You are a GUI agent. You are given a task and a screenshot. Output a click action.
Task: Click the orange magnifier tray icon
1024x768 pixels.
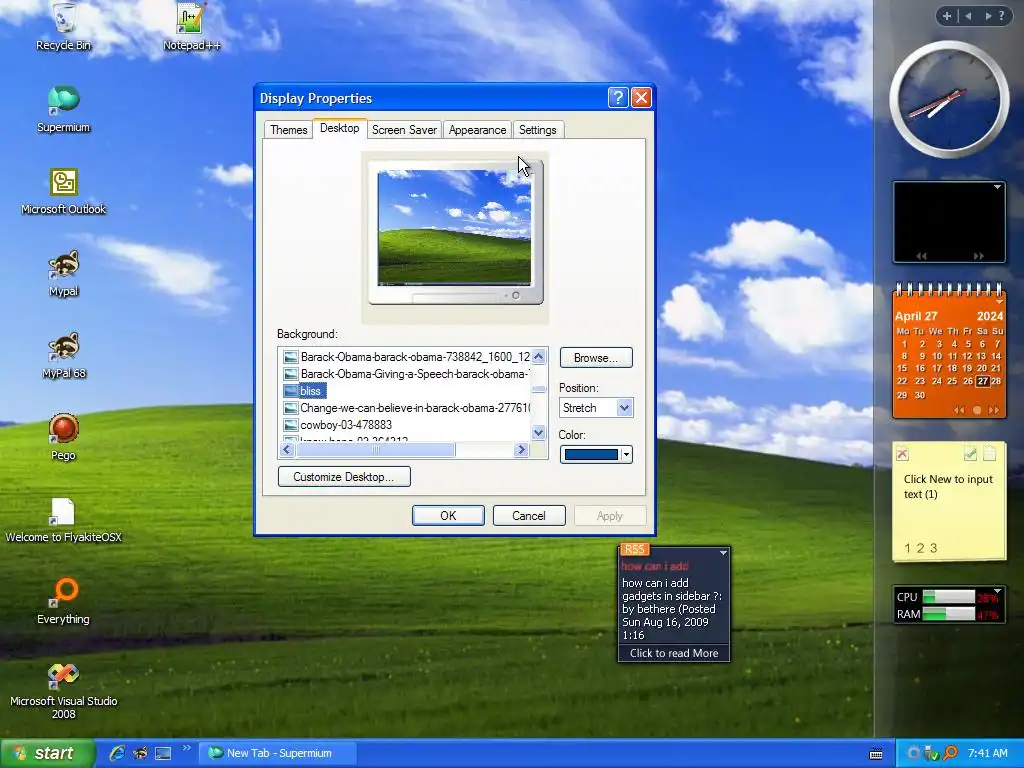click(950, 753)
